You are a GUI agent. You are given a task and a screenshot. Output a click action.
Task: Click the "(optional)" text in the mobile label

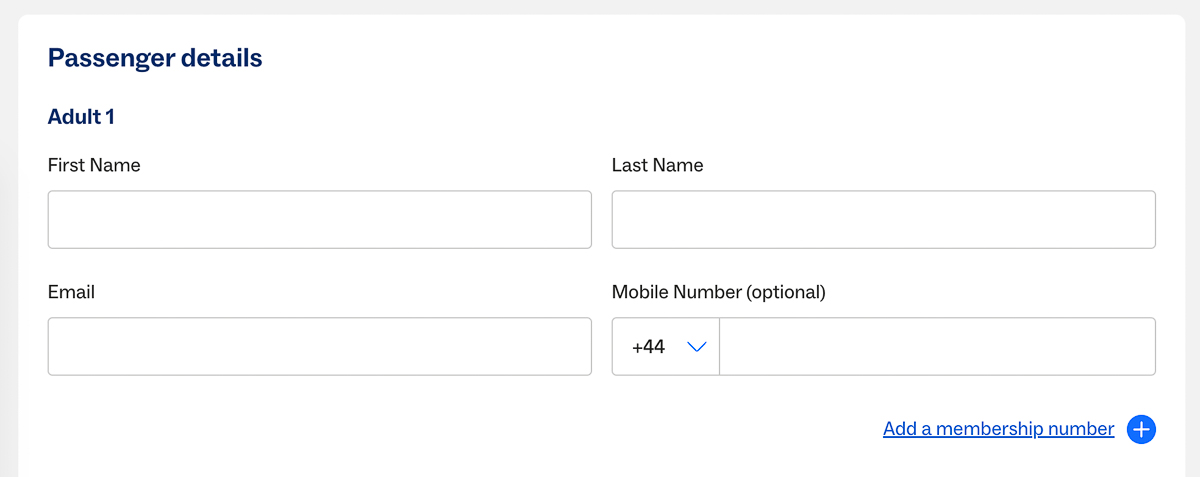786,292
